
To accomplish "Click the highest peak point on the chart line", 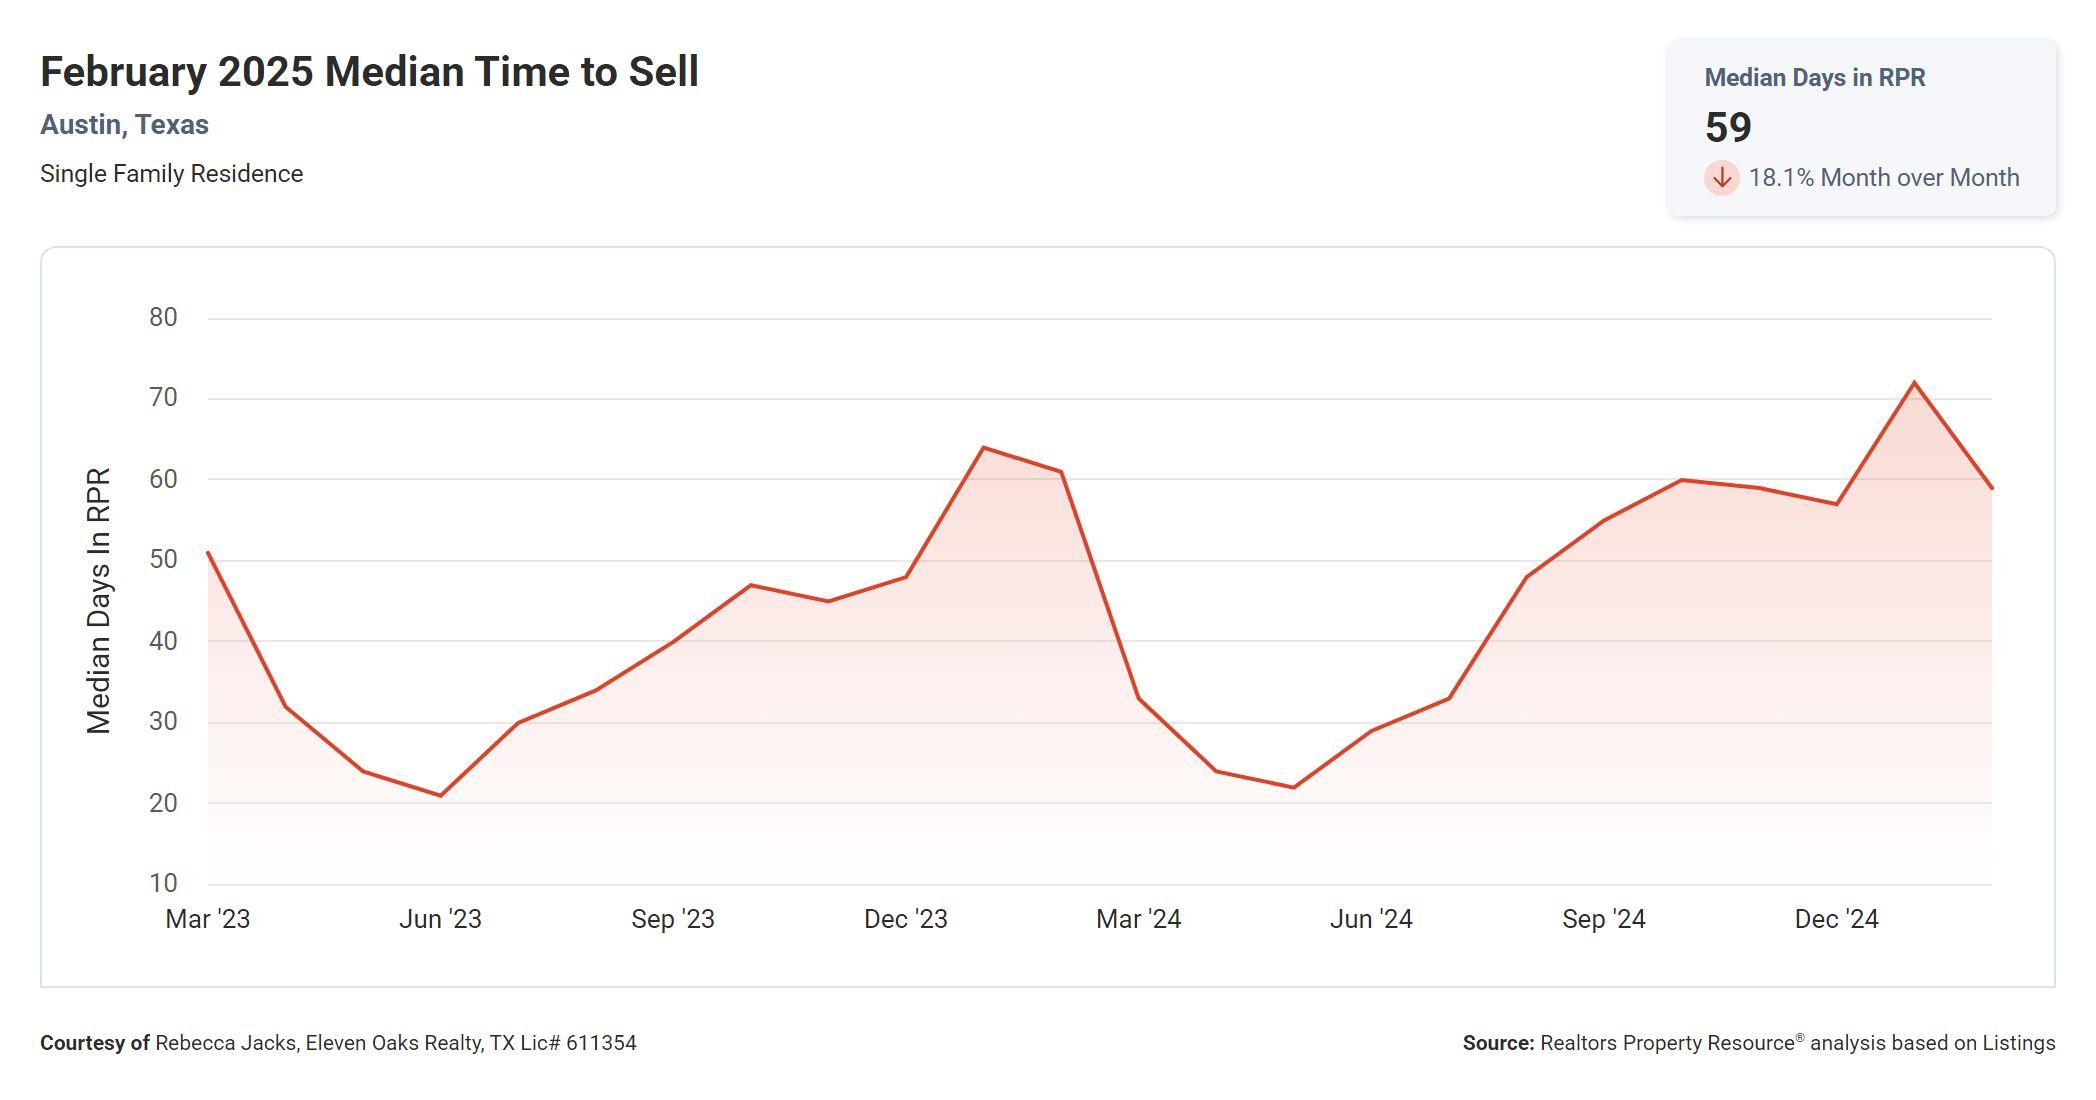I will 1914,383.
